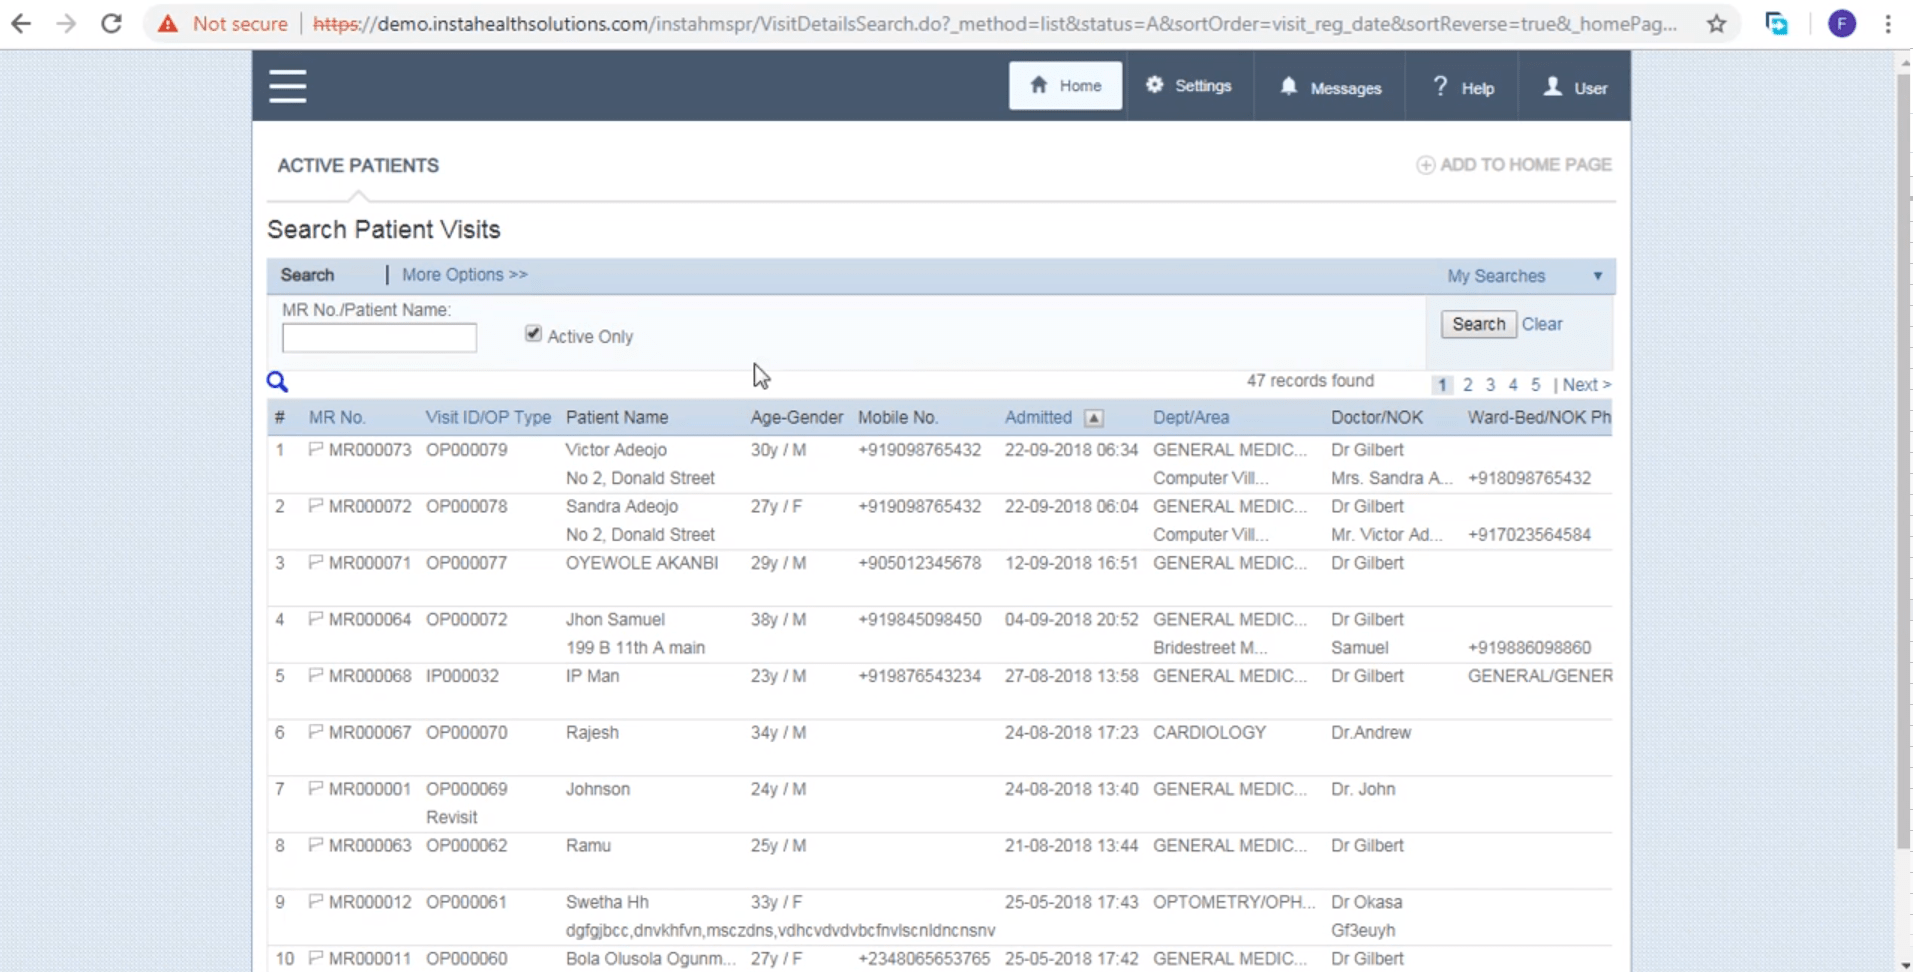Expand More Options search filters
This screenshot has height=972, width=1913.
click(464, 274)
